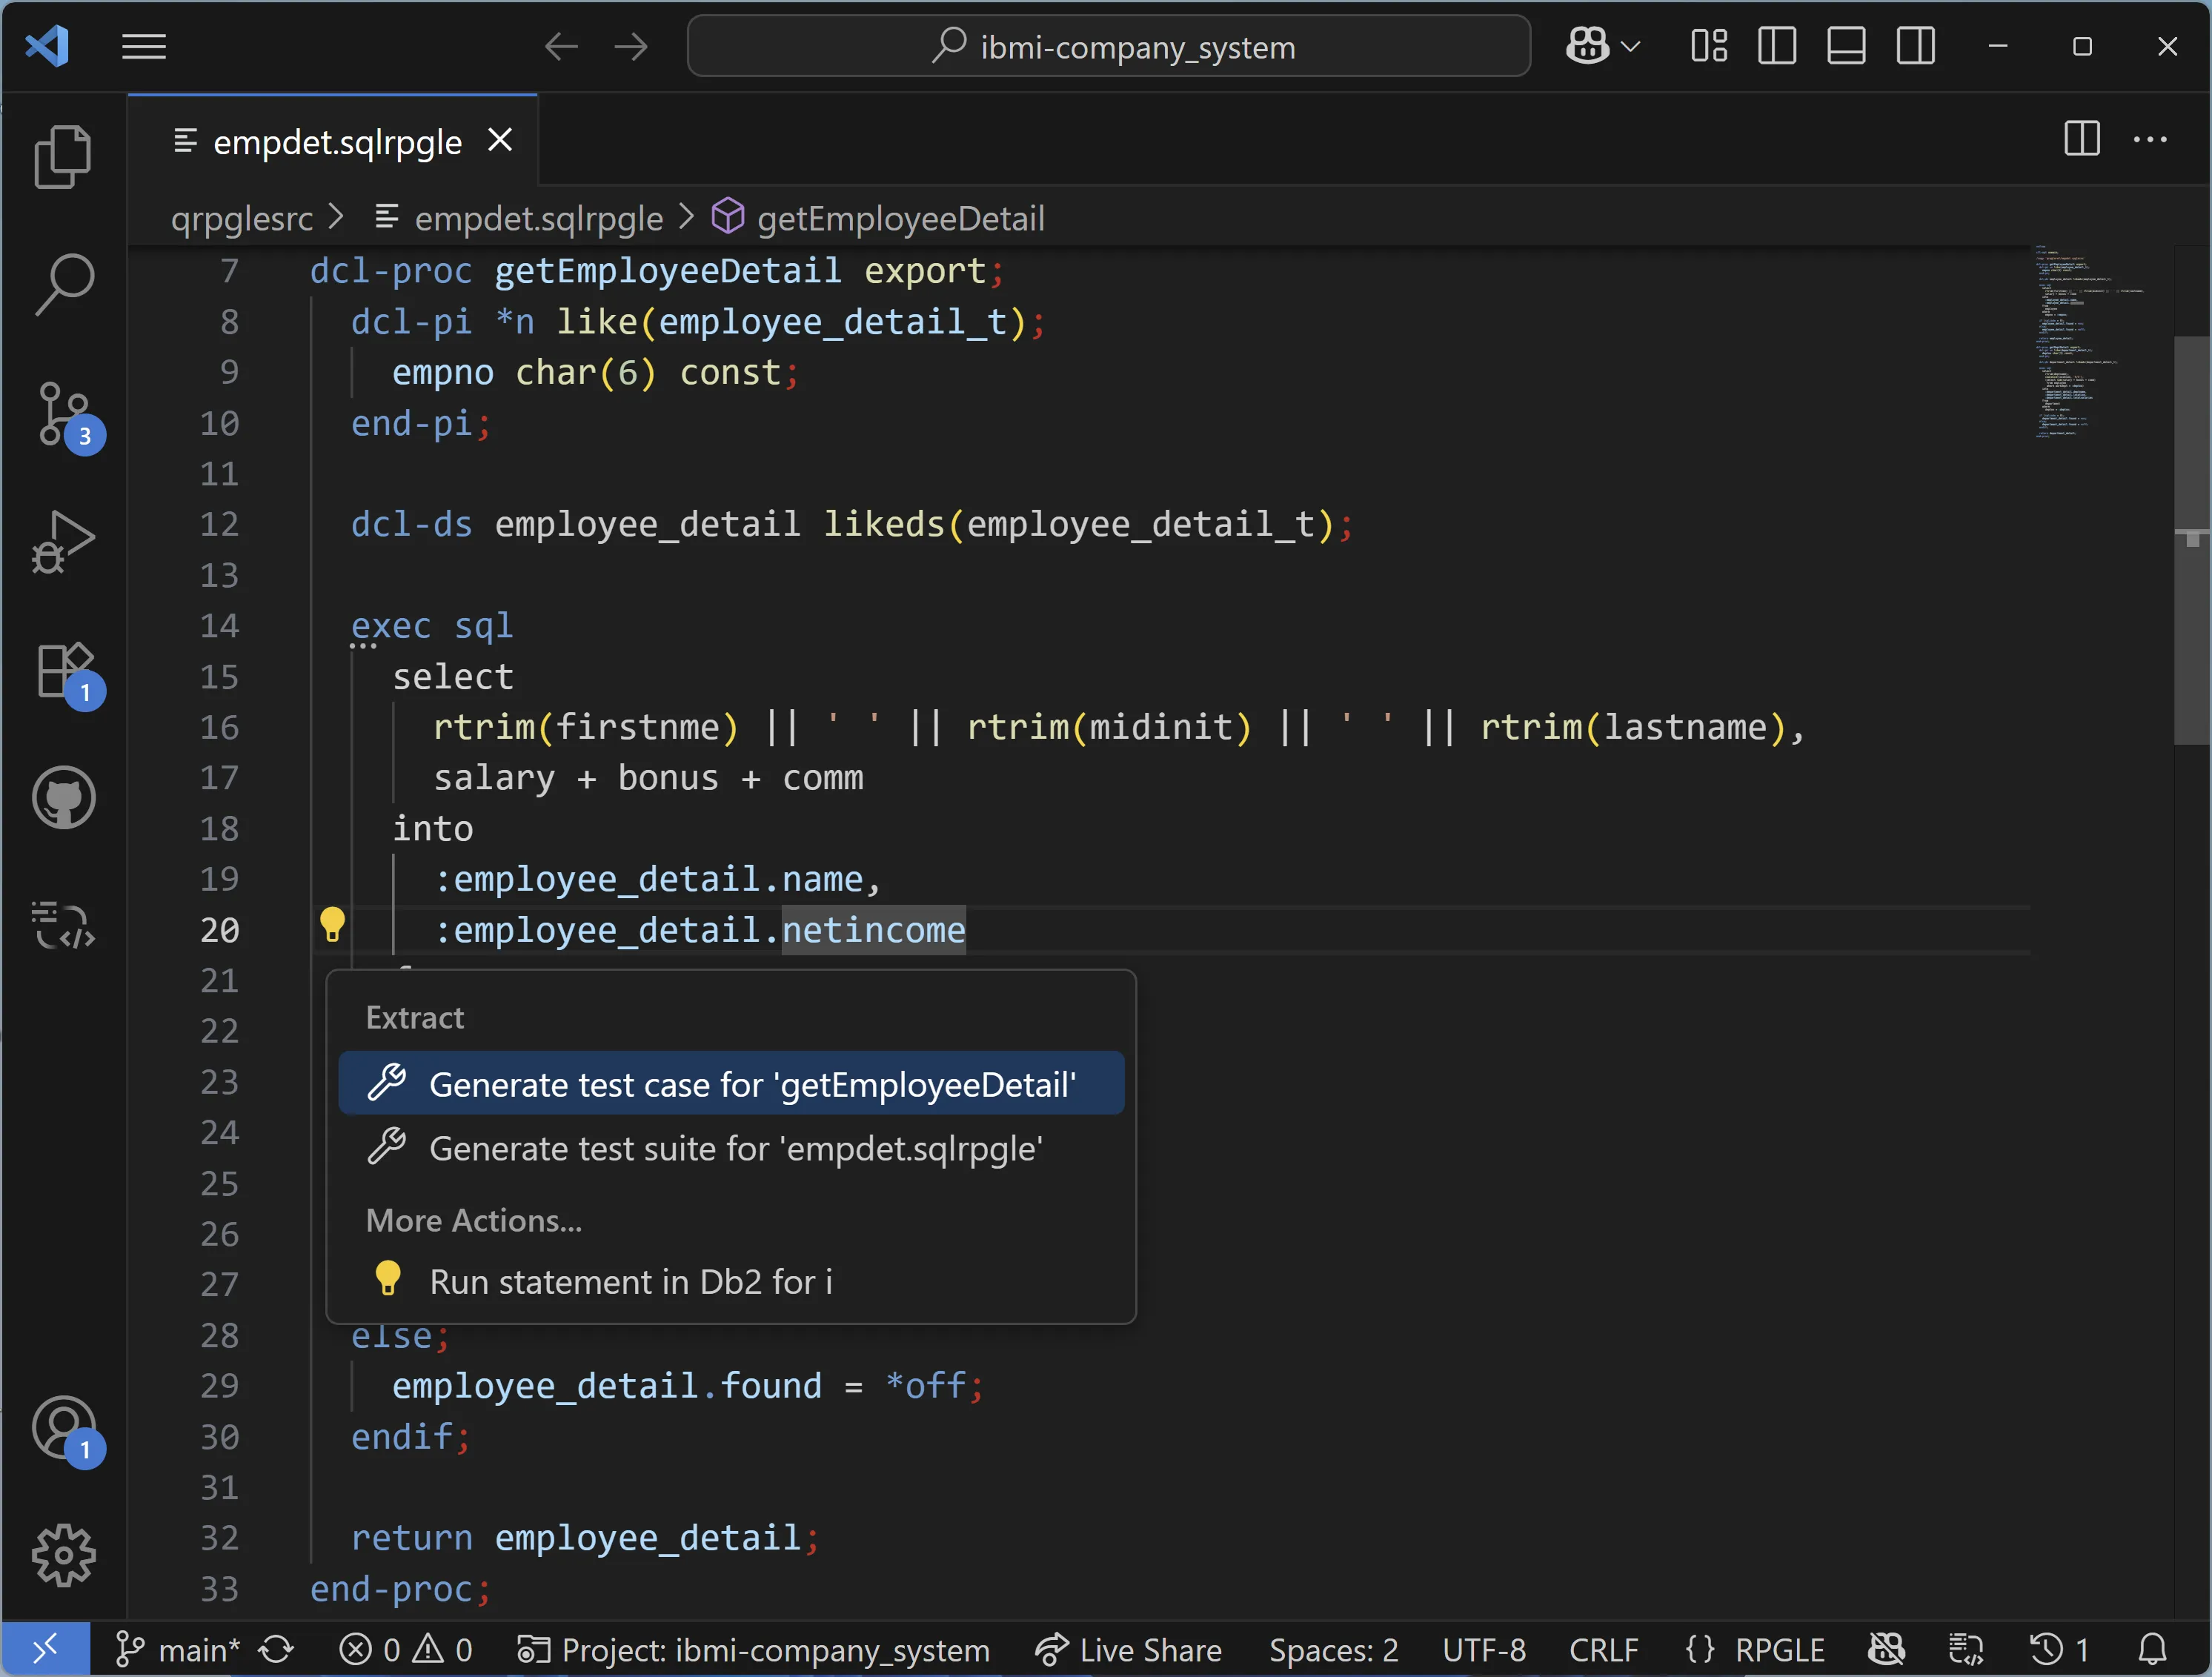Toggle the primary side bar
2212x1677 pixels.
pyautogui.click(x=1777, y=46)
